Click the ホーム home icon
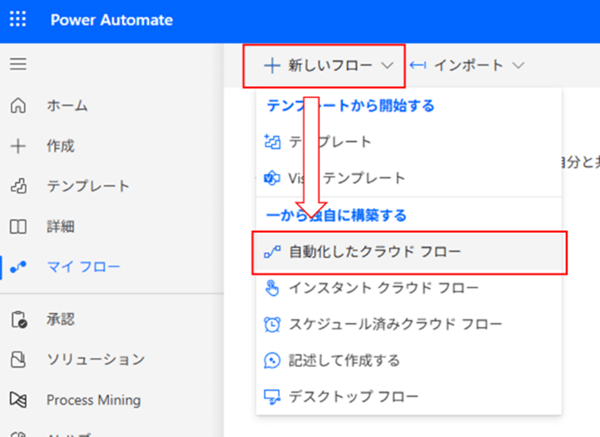Screen dimensions: 600x437 coord(18,105)
